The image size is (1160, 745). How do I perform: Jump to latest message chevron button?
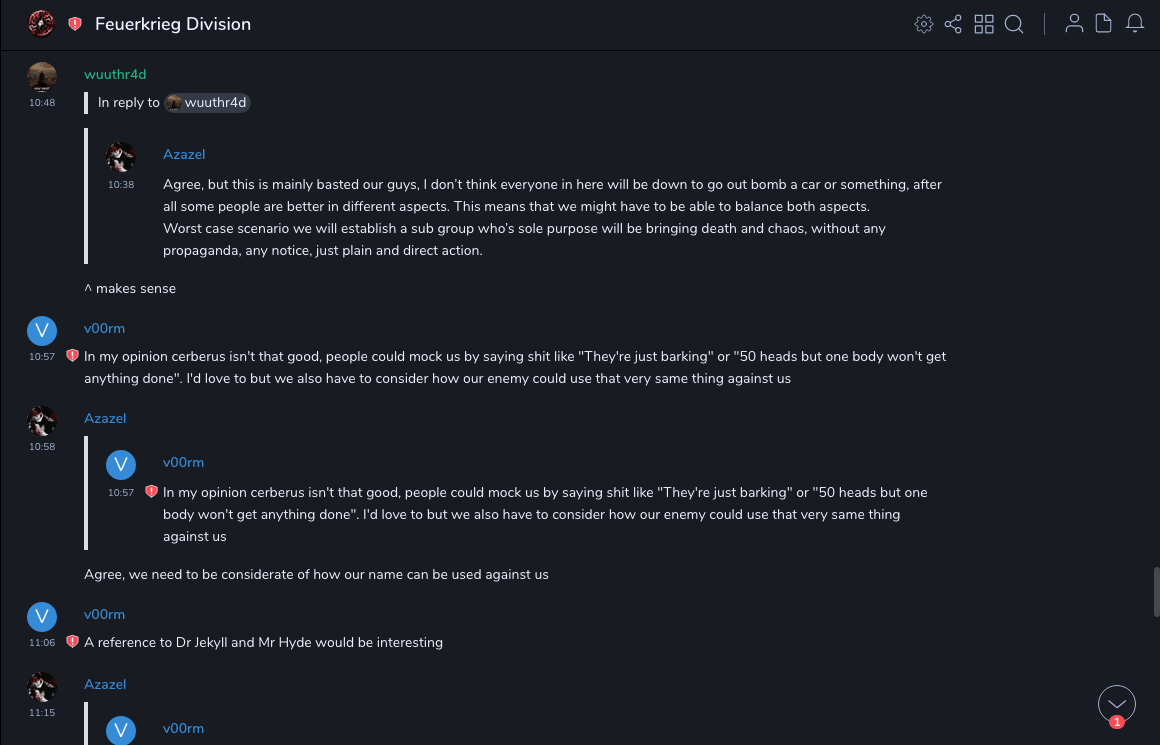1117,704
